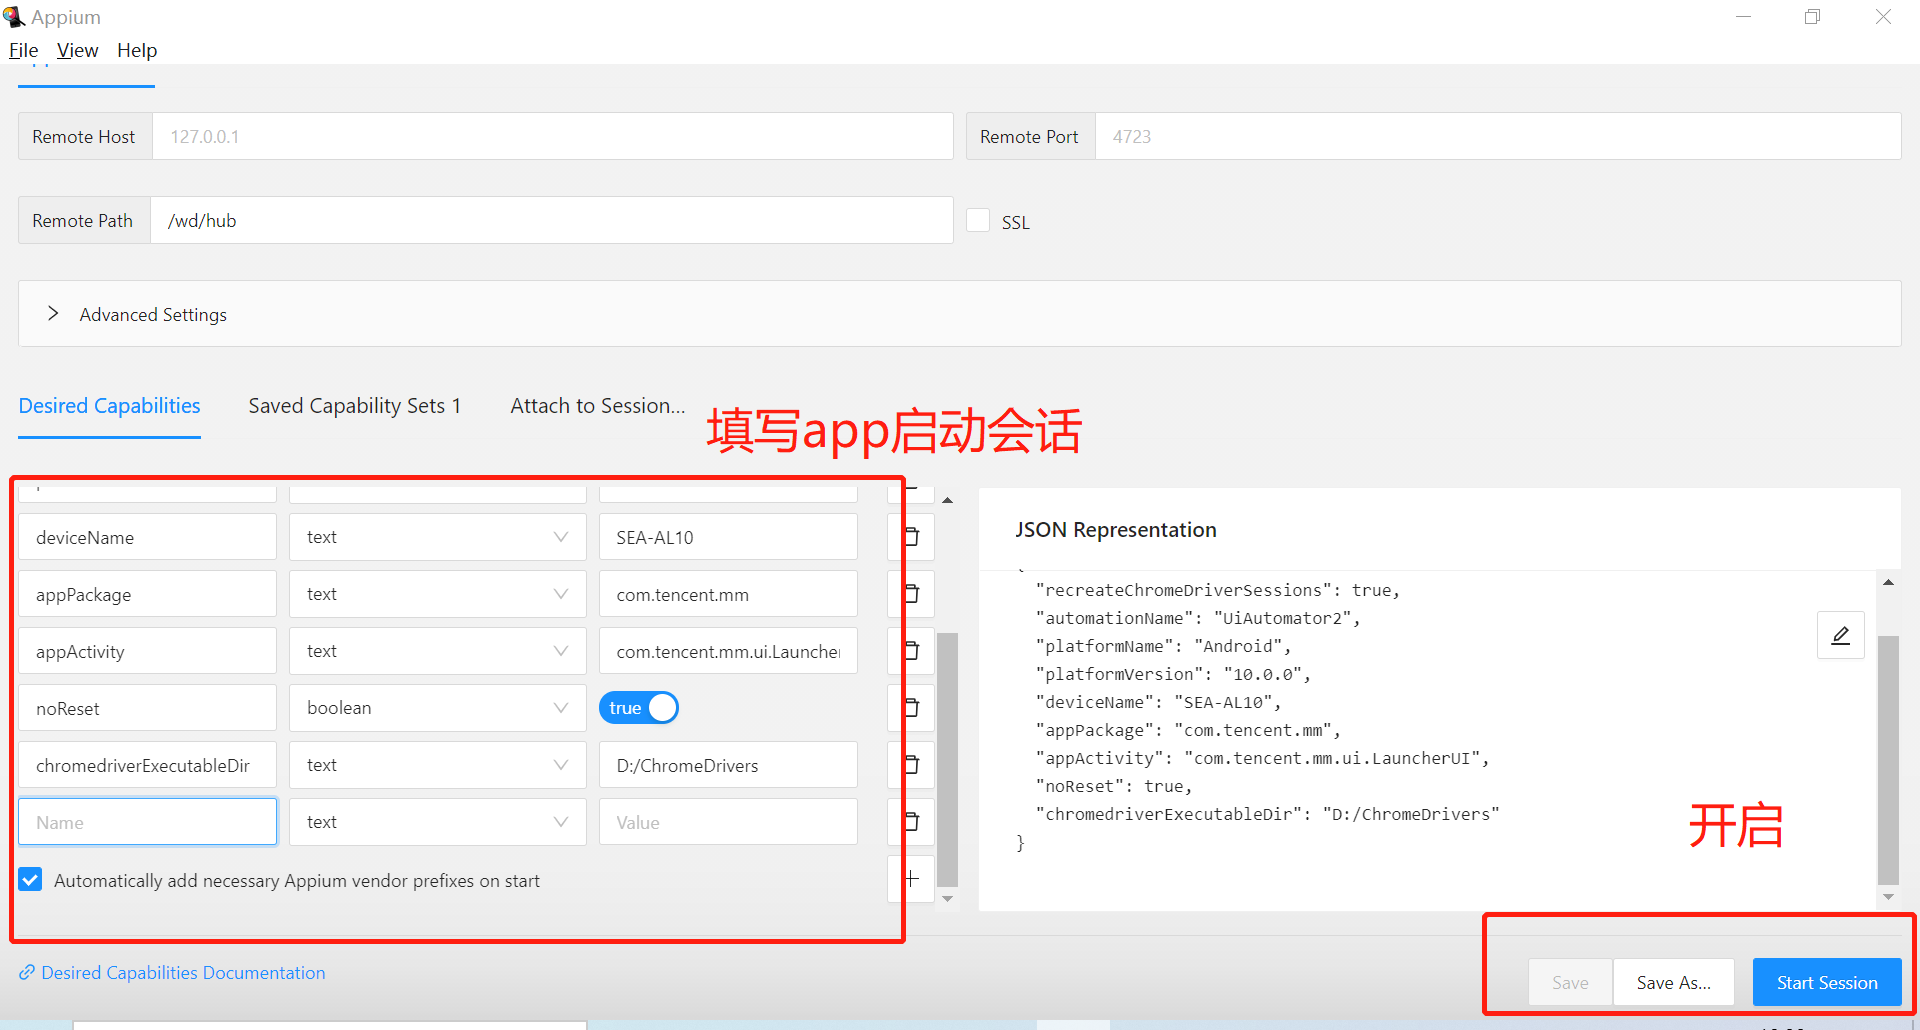Click the Appium logo in title bar
The image size is (1920, 1030).
13,17
